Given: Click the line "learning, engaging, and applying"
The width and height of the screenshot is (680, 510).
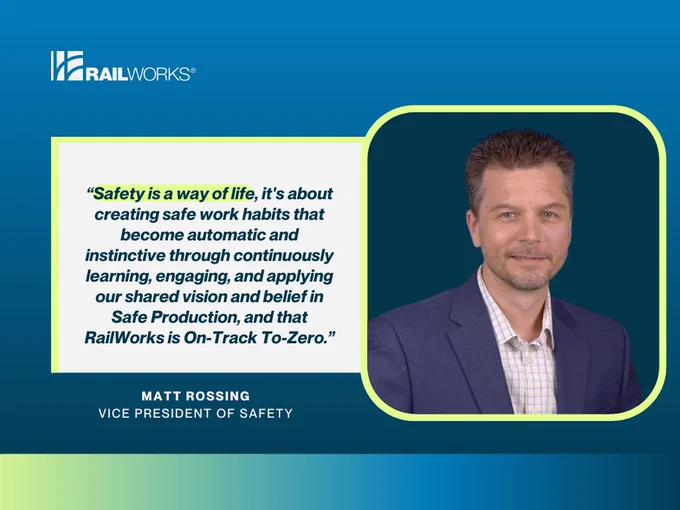Looking at the screenshot, I should coord(209,276).
